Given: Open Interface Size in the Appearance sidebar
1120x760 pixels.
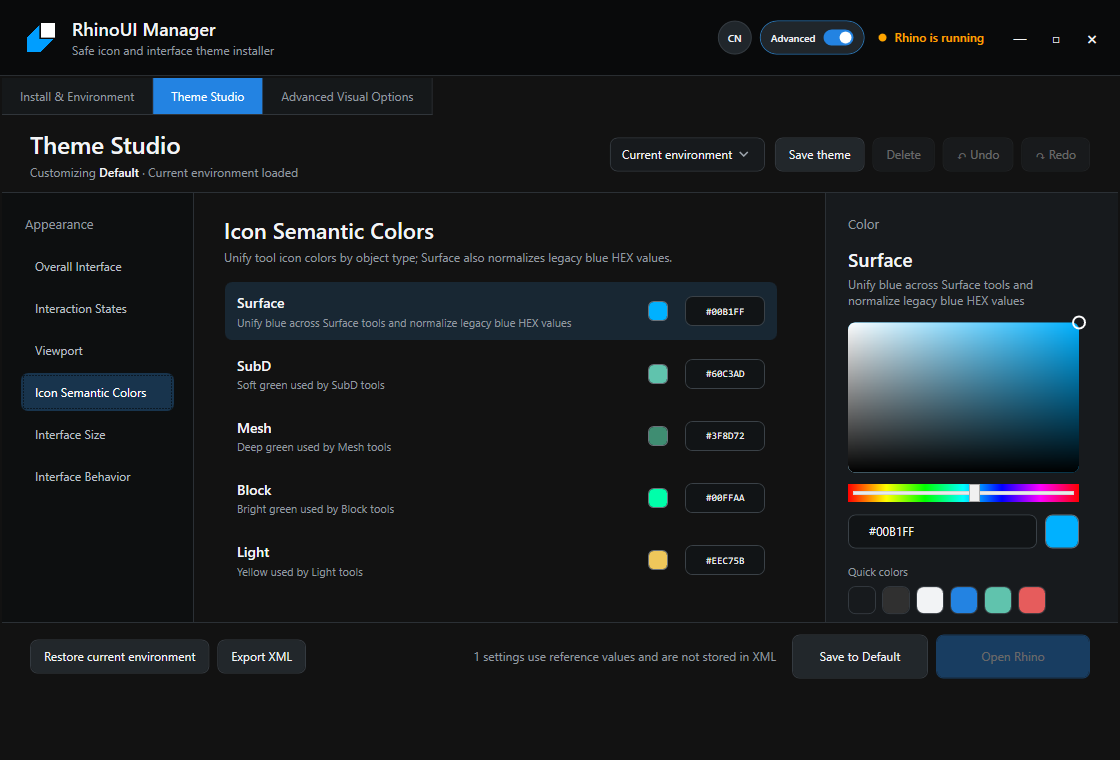Looking at the screenshot, I should click(98, 434).
